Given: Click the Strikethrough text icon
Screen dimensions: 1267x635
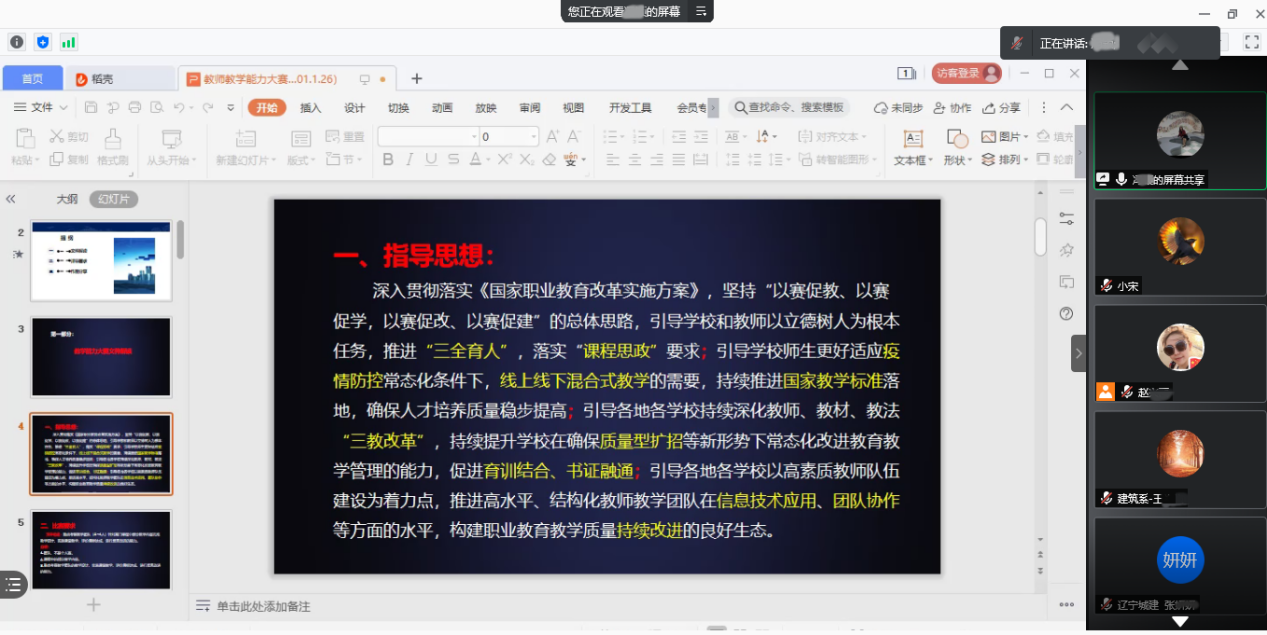Looking at the screenshot, I should click(453, 160).
